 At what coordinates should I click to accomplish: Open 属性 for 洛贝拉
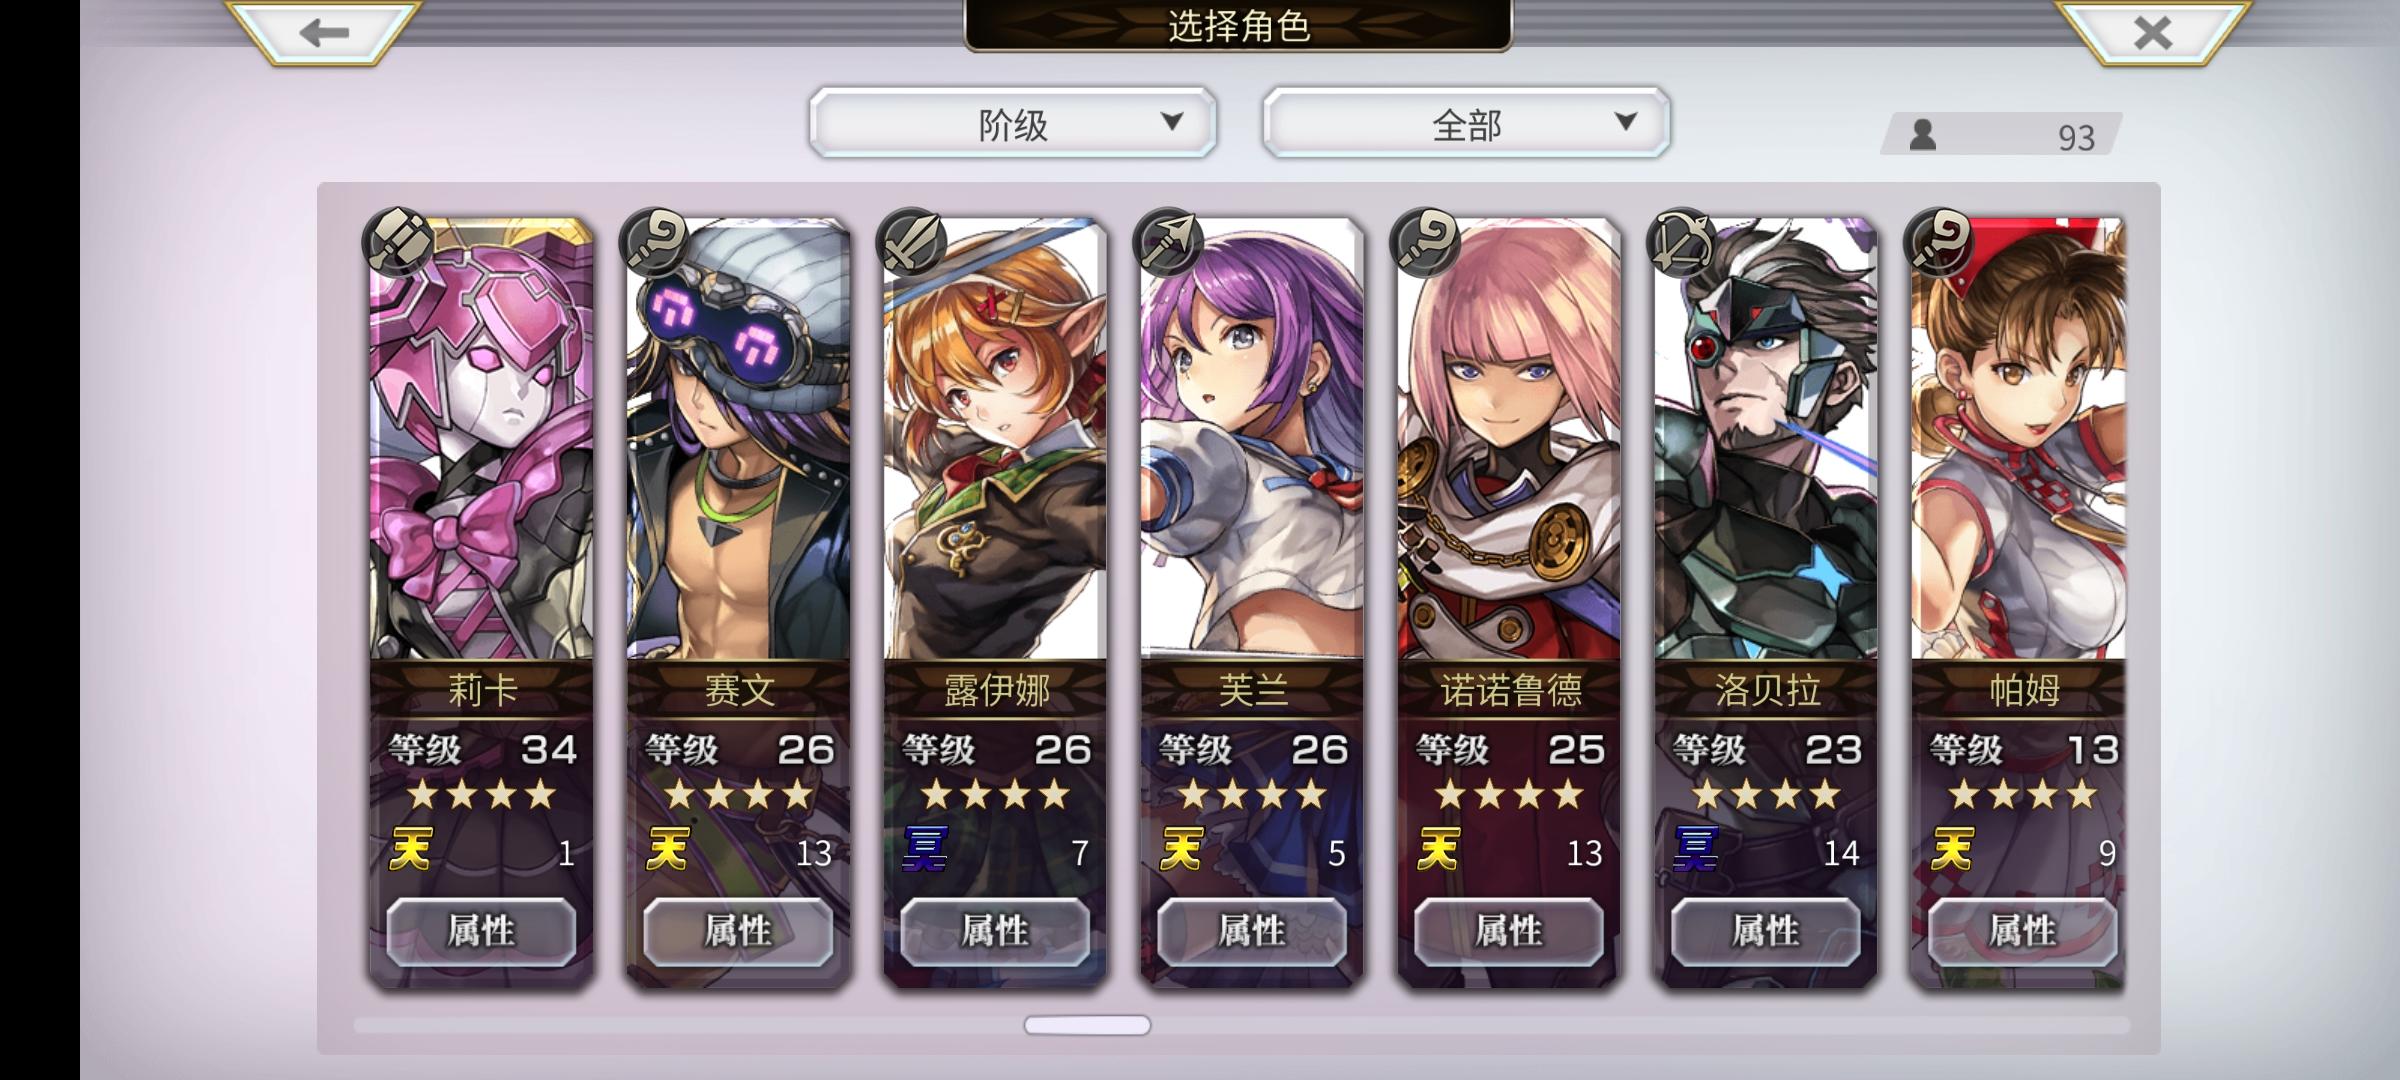(1766, 932)
